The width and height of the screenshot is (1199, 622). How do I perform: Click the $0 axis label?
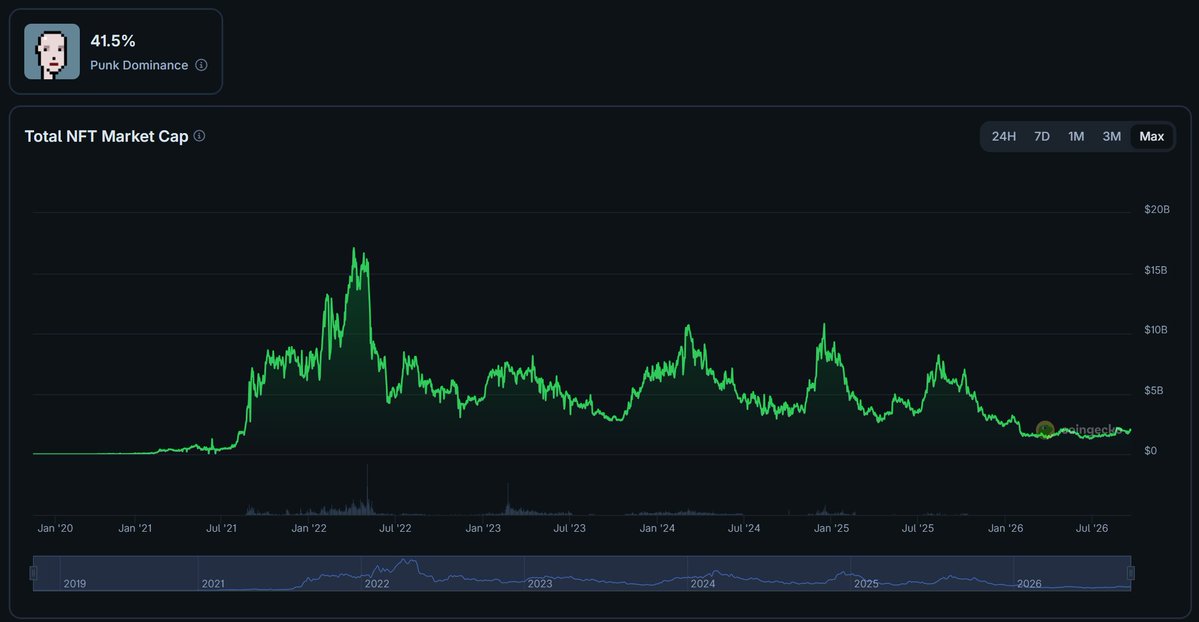[1150, 451]
